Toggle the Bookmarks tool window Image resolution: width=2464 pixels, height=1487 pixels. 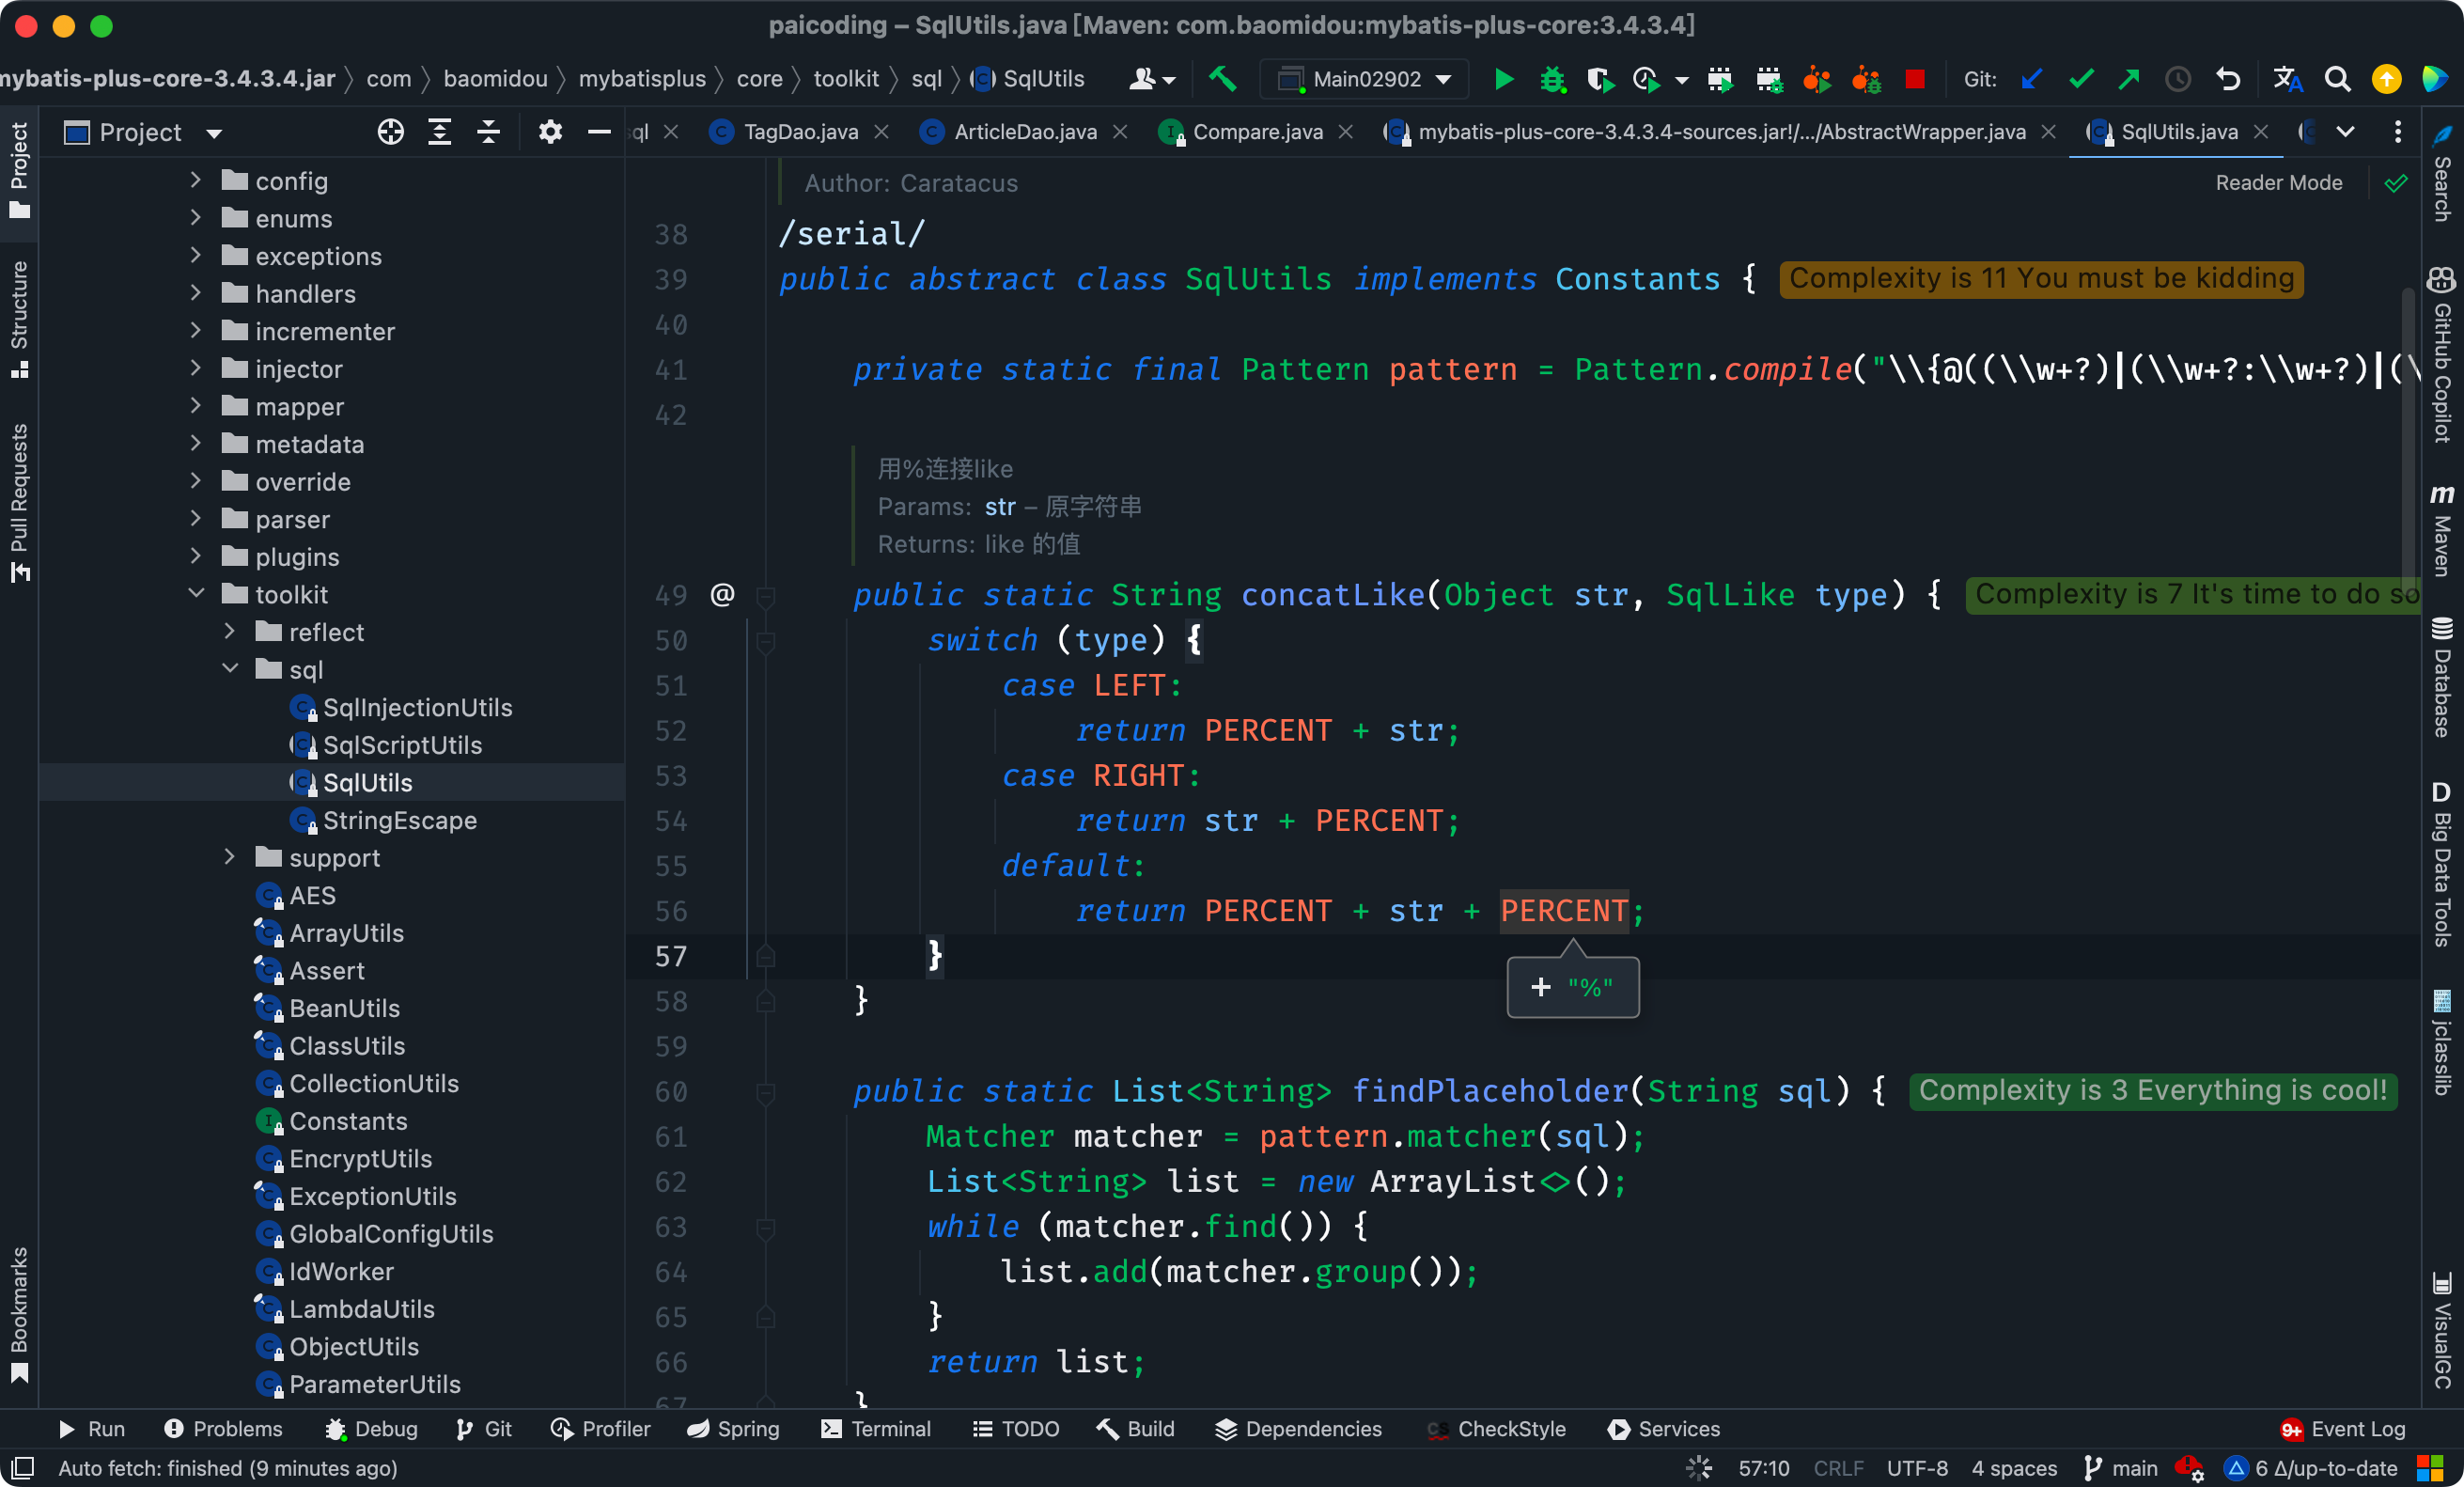pyautogui.click(x=19, y=1311)
